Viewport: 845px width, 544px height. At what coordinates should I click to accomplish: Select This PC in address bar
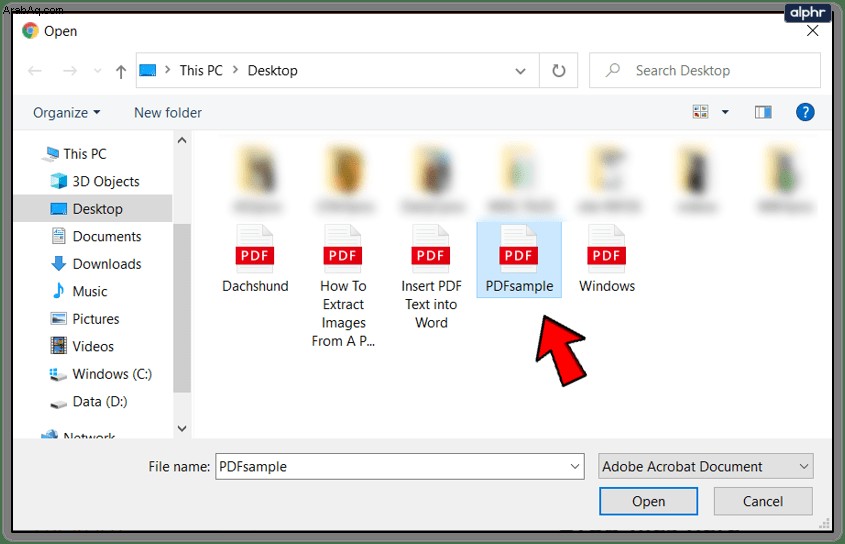point(201,71)
